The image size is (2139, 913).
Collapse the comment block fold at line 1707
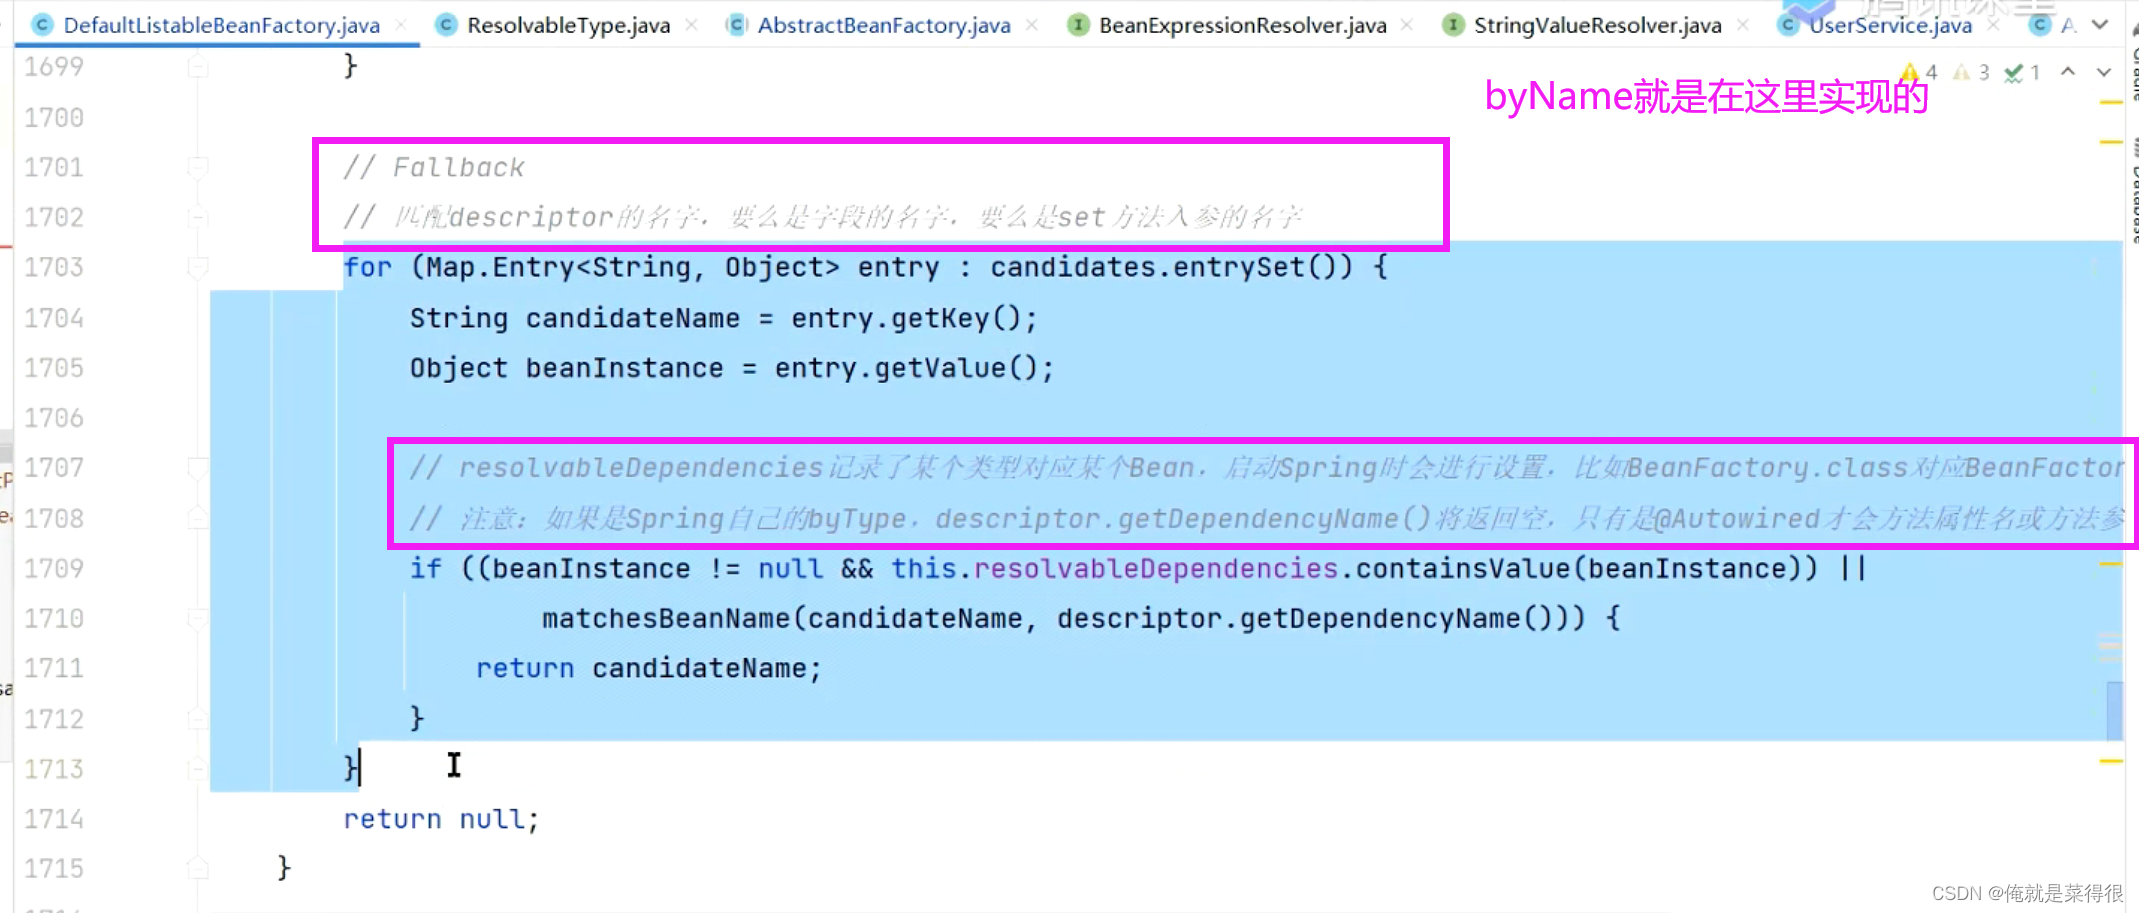(198, 467)
